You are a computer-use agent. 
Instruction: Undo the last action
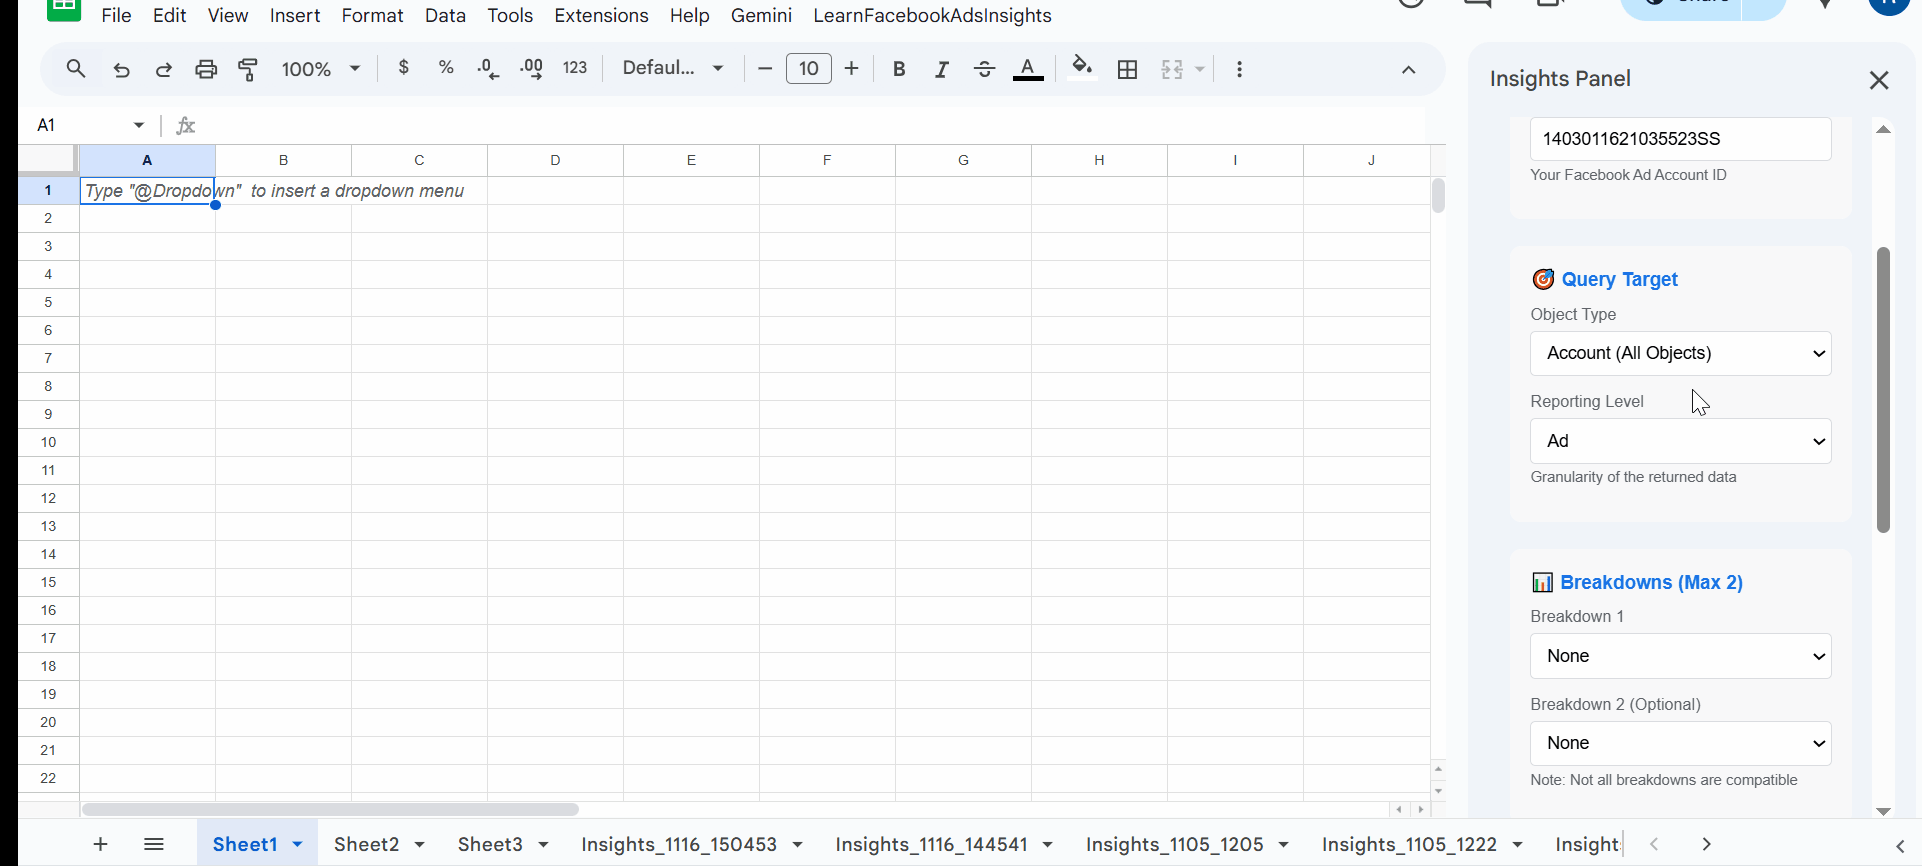[121, 69]
